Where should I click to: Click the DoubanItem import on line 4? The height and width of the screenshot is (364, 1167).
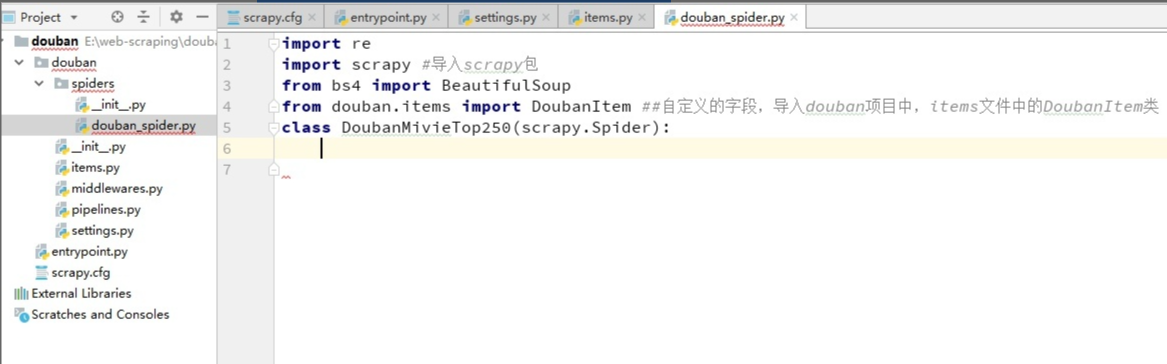(x=581, y=107)
